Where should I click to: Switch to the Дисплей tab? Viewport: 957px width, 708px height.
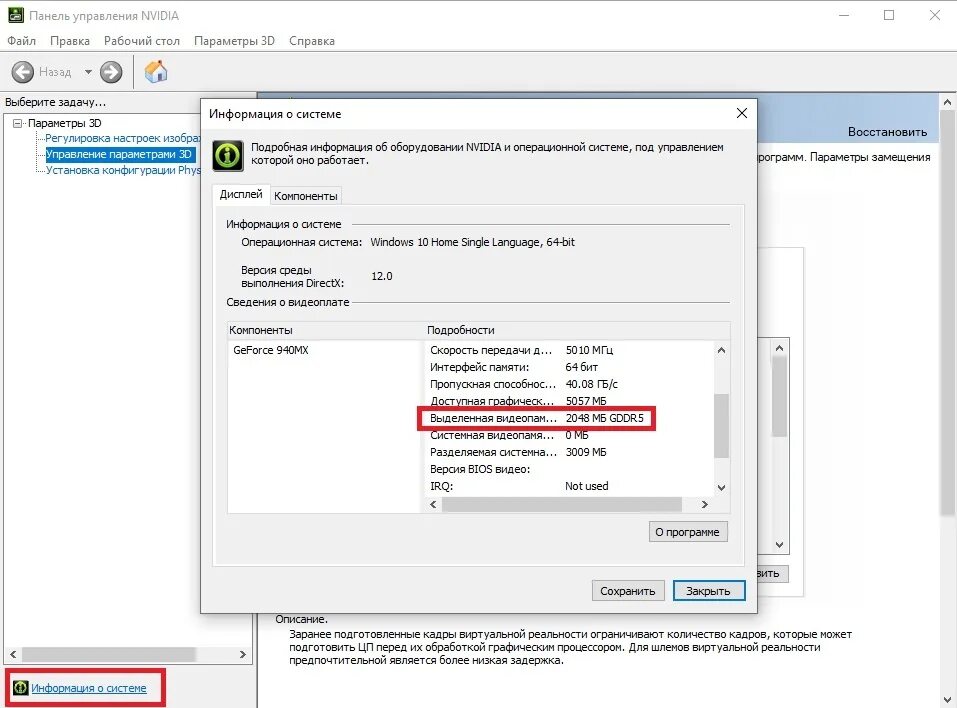coord(241,194)
